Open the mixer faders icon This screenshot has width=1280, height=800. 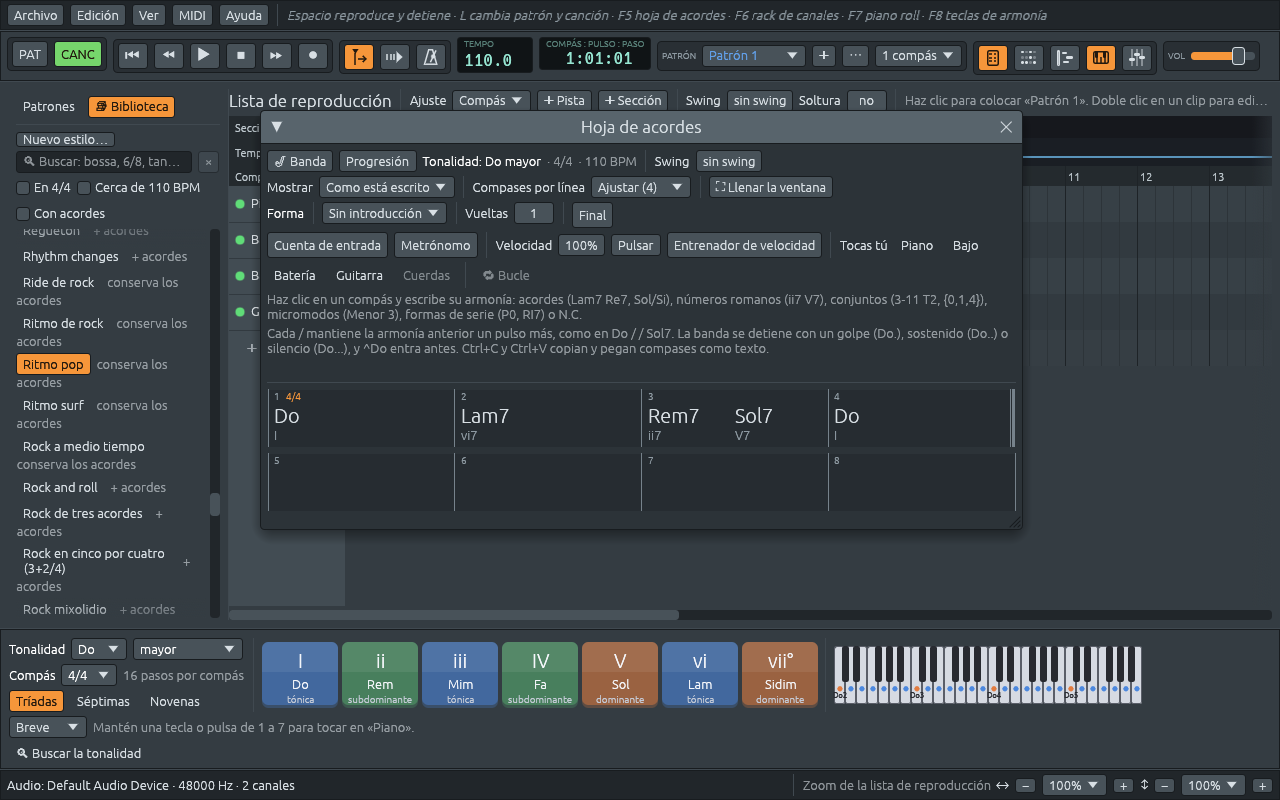[1136, 58]
